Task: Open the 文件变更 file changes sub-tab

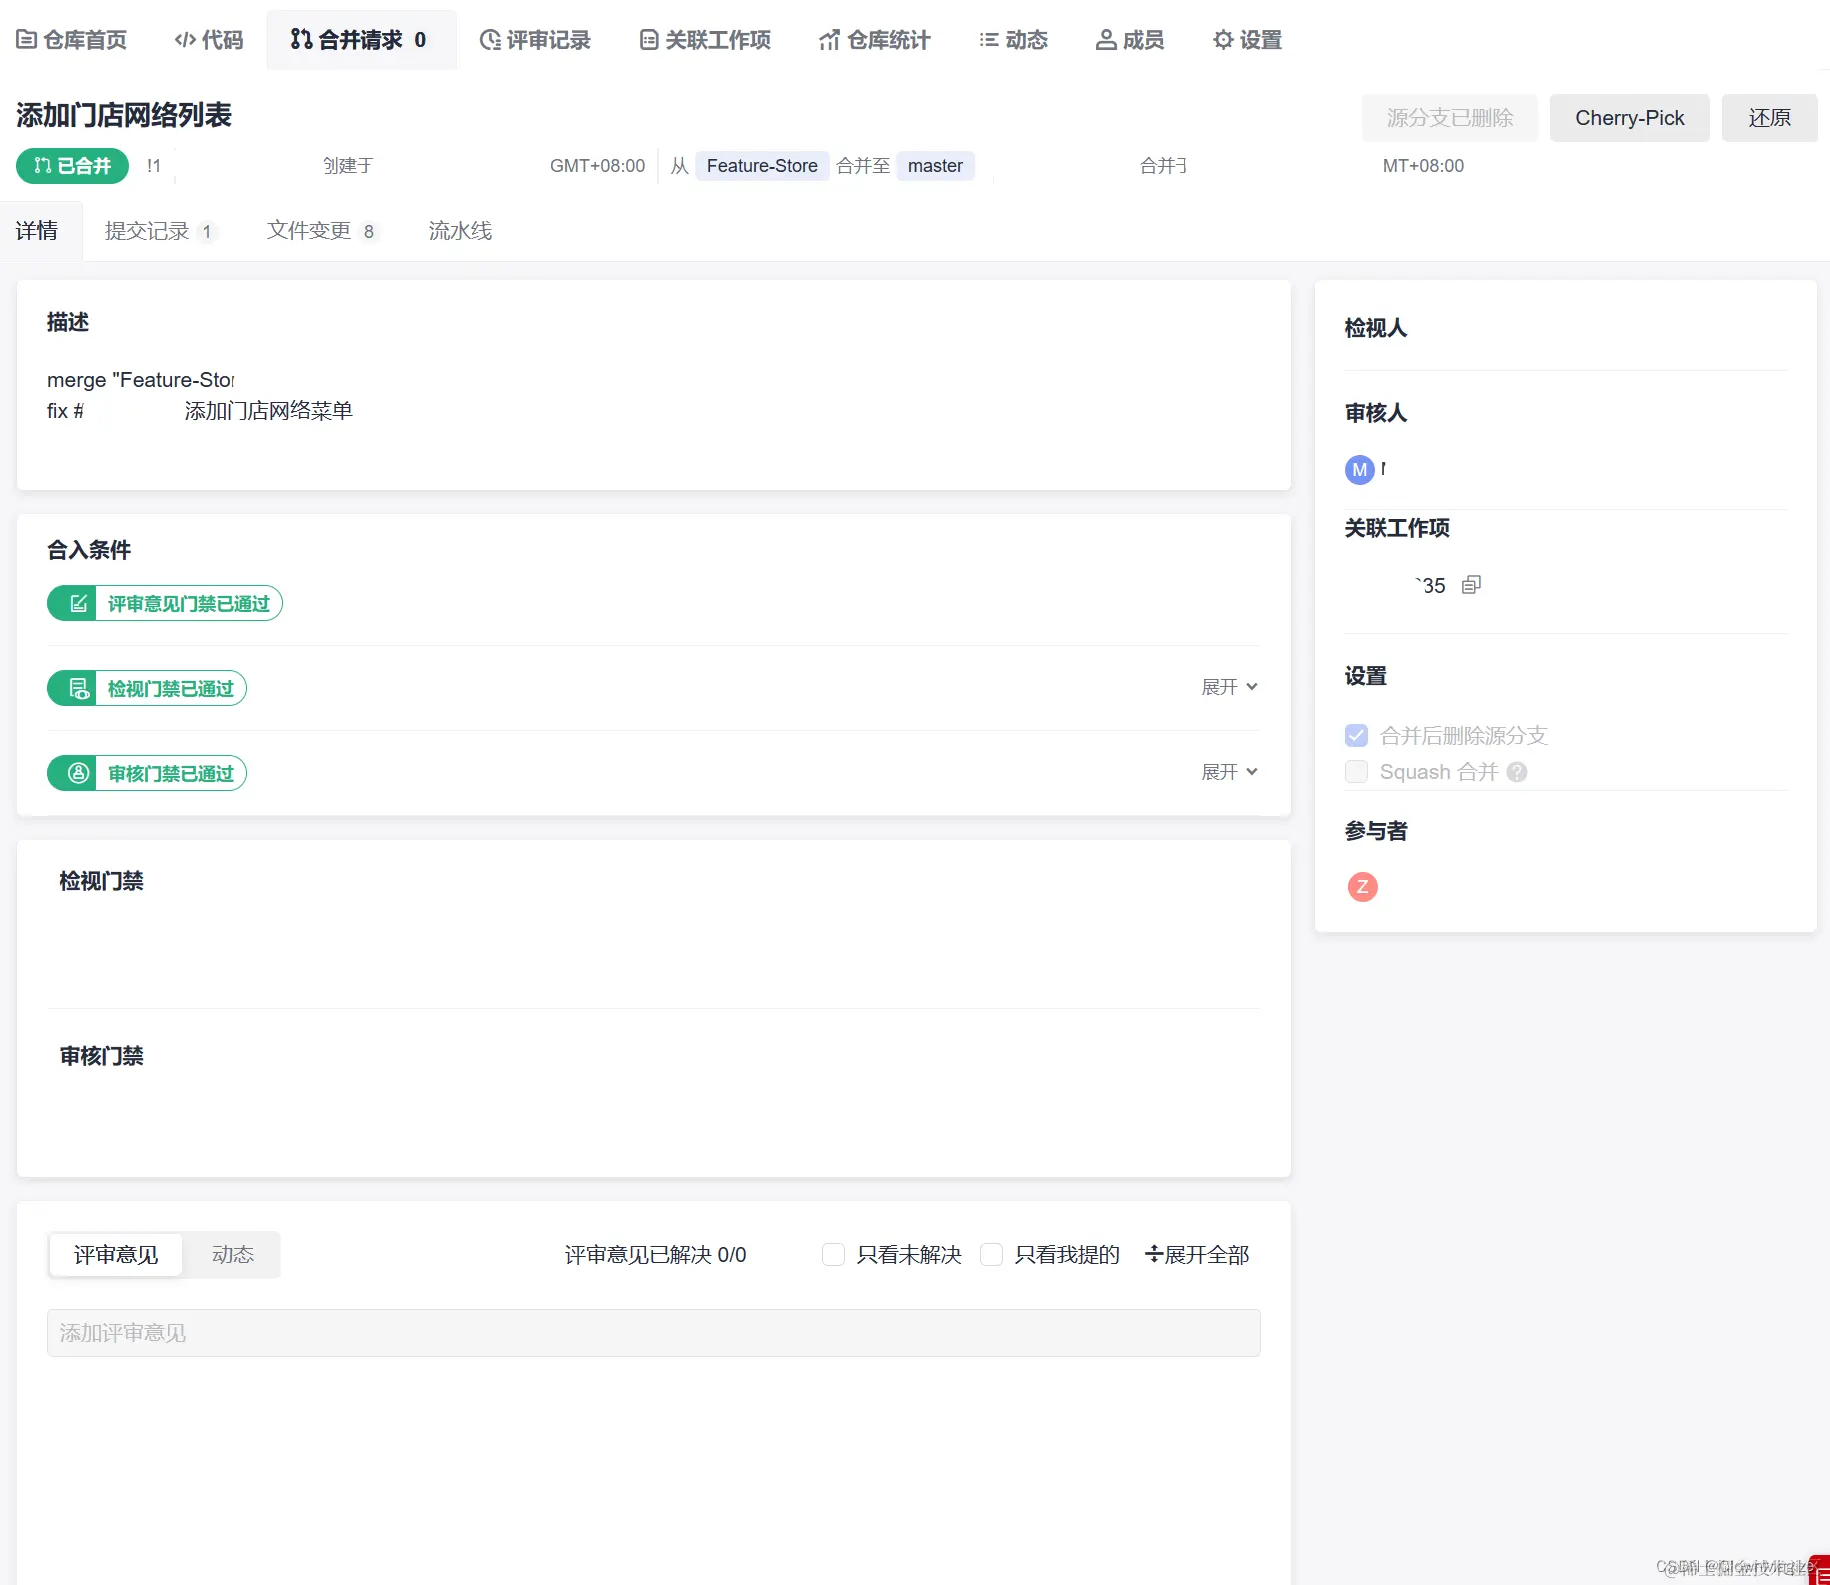Action: click(x=322, y=231)
